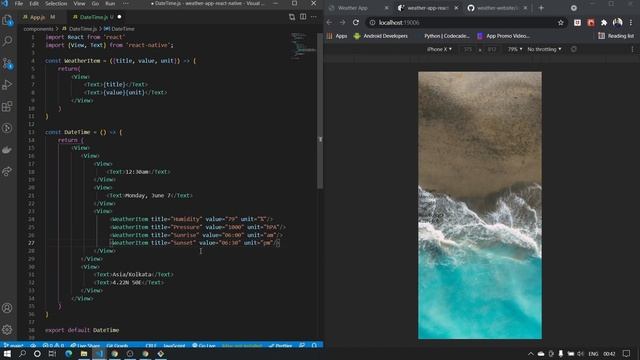Open the device toolbar more options menu
Viewport: 640px width, 360px height.
tap(633, 49)
